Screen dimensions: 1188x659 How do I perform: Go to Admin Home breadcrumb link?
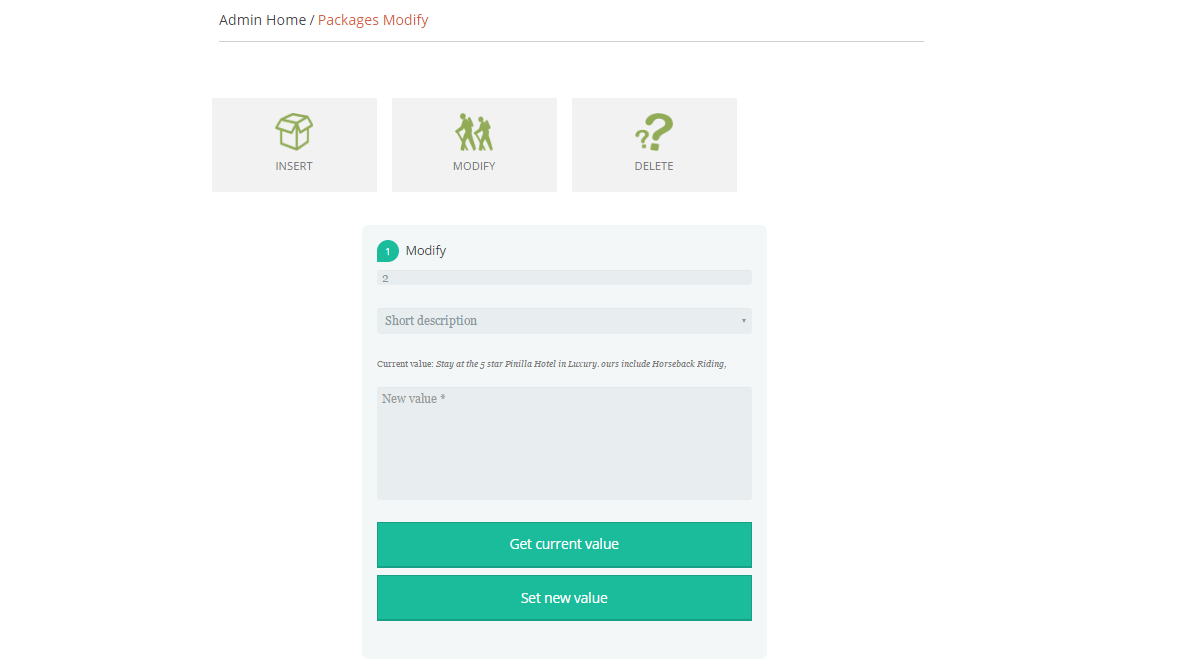[262, 20]
